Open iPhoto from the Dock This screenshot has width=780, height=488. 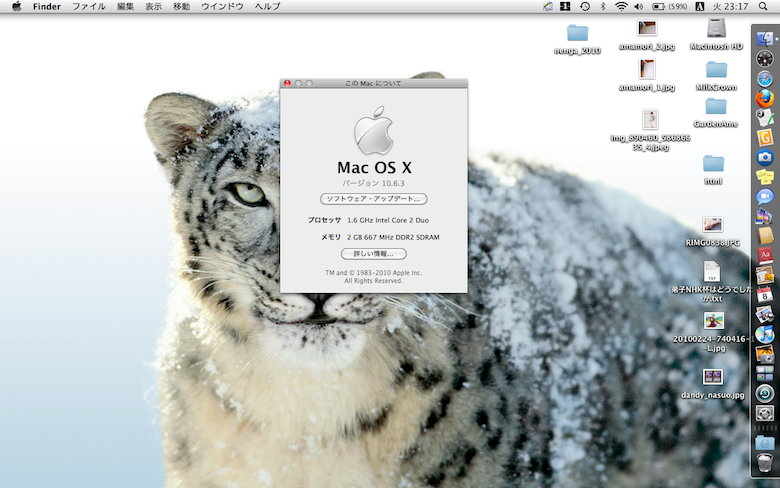tap(765, 354)
